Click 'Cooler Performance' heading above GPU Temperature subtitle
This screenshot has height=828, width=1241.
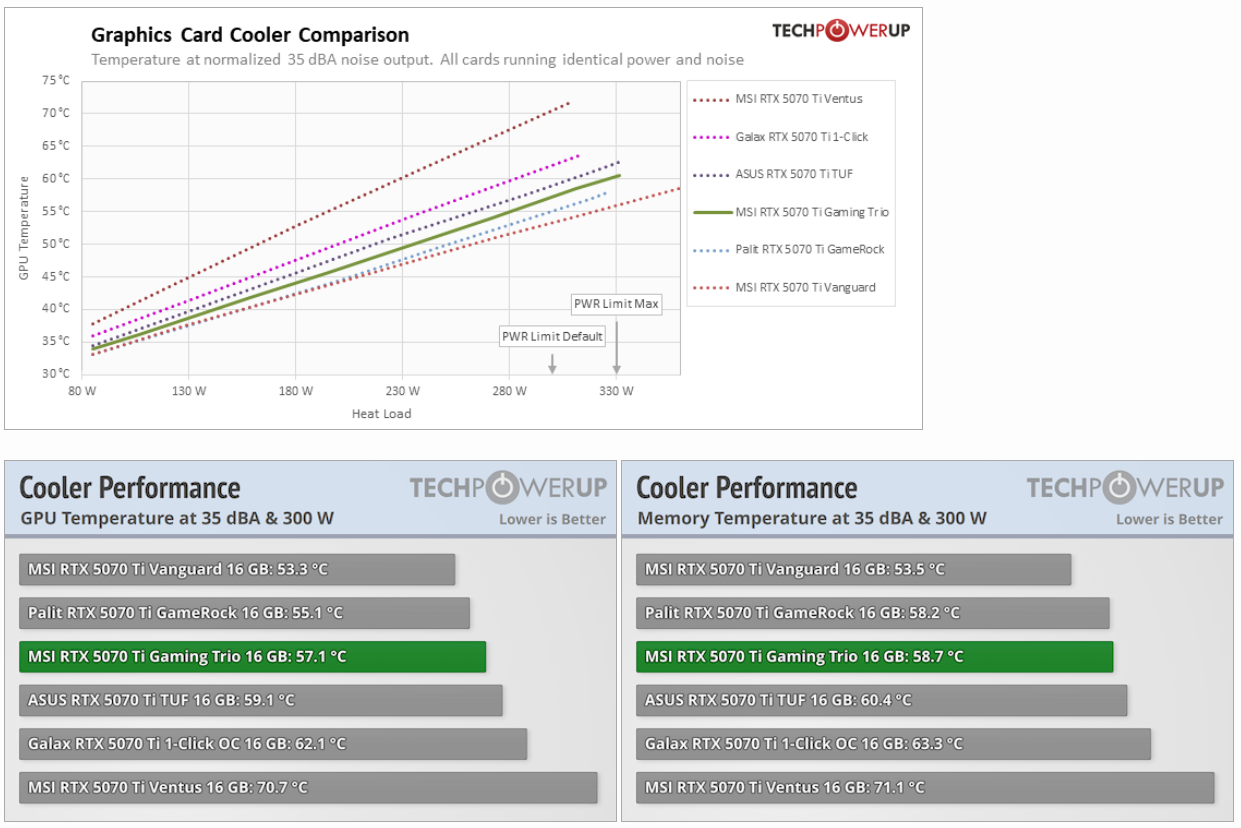pos(130,488)
